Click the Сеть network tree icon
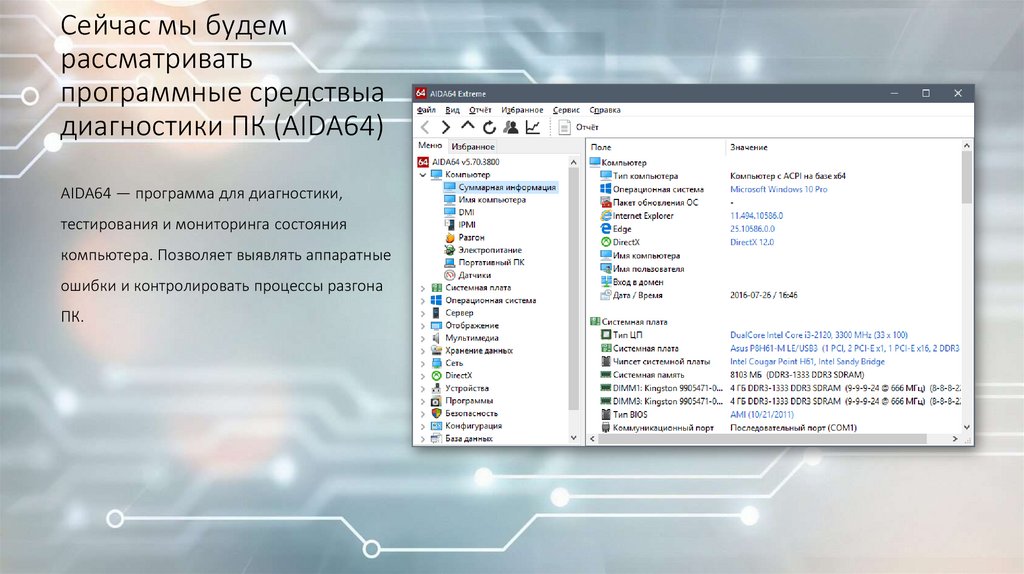Screen dimensions: 1024x574 click(x=436, y=363)
